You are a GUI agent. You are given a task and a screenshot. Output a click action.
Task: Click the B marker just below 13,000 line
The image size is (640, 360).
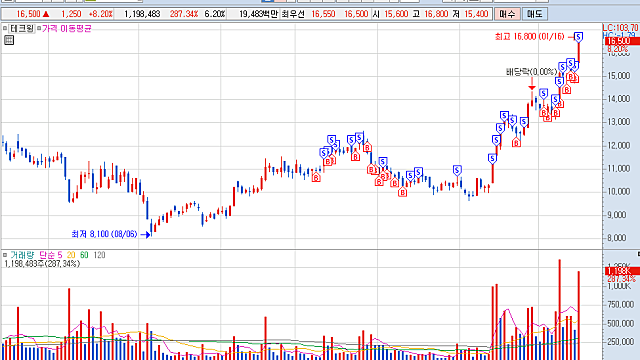(x=516, y=142)
